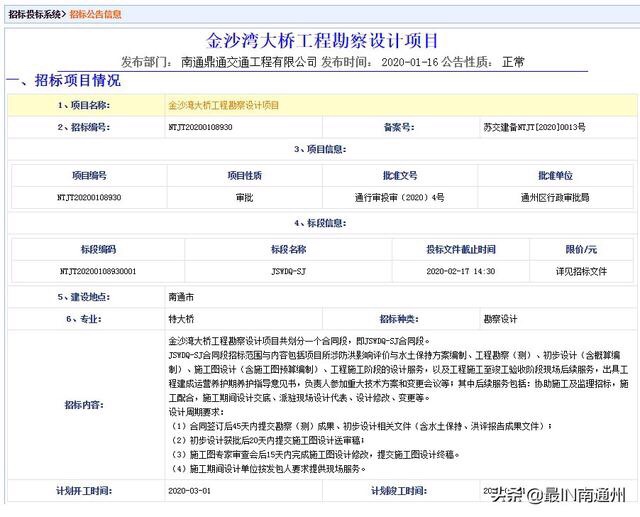This screenshot has height=517, width=640.
Task: Click the 招标投标系统 breadcrumb link
Action: click(34, 14)
